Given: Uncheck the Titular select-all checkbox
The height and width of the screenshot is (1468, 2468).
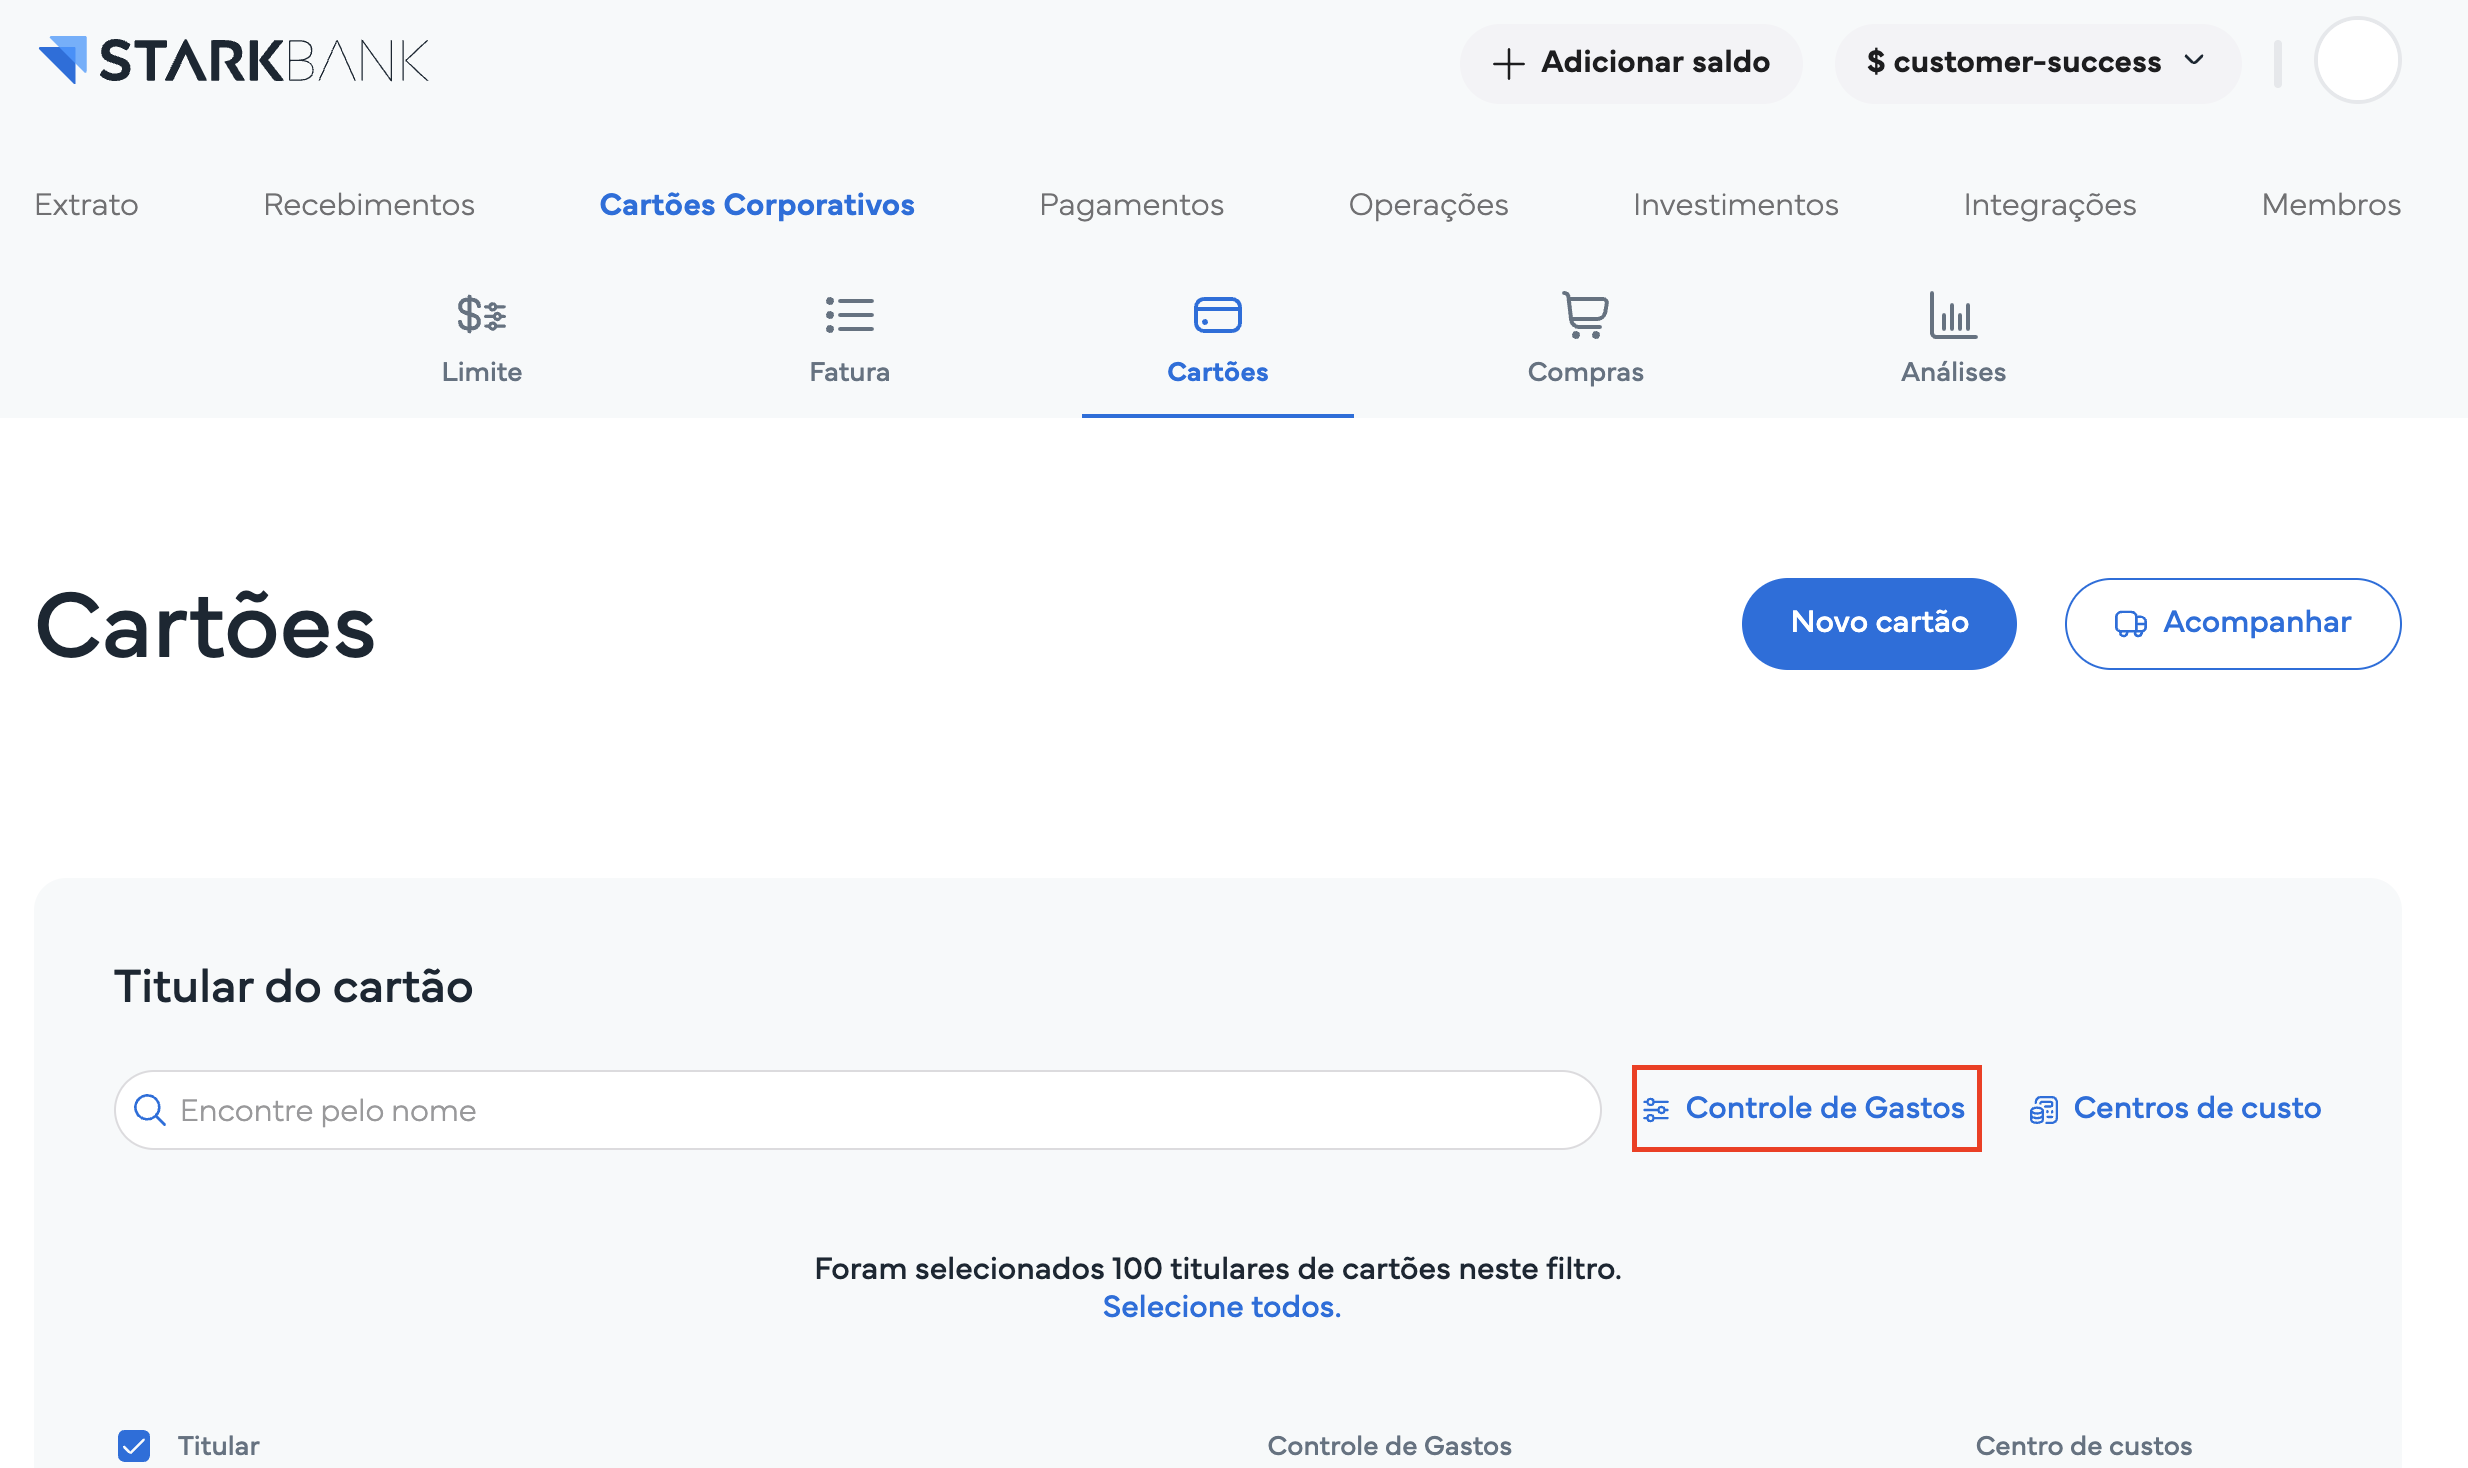Looking at the screenshot, I should 134,1445.
